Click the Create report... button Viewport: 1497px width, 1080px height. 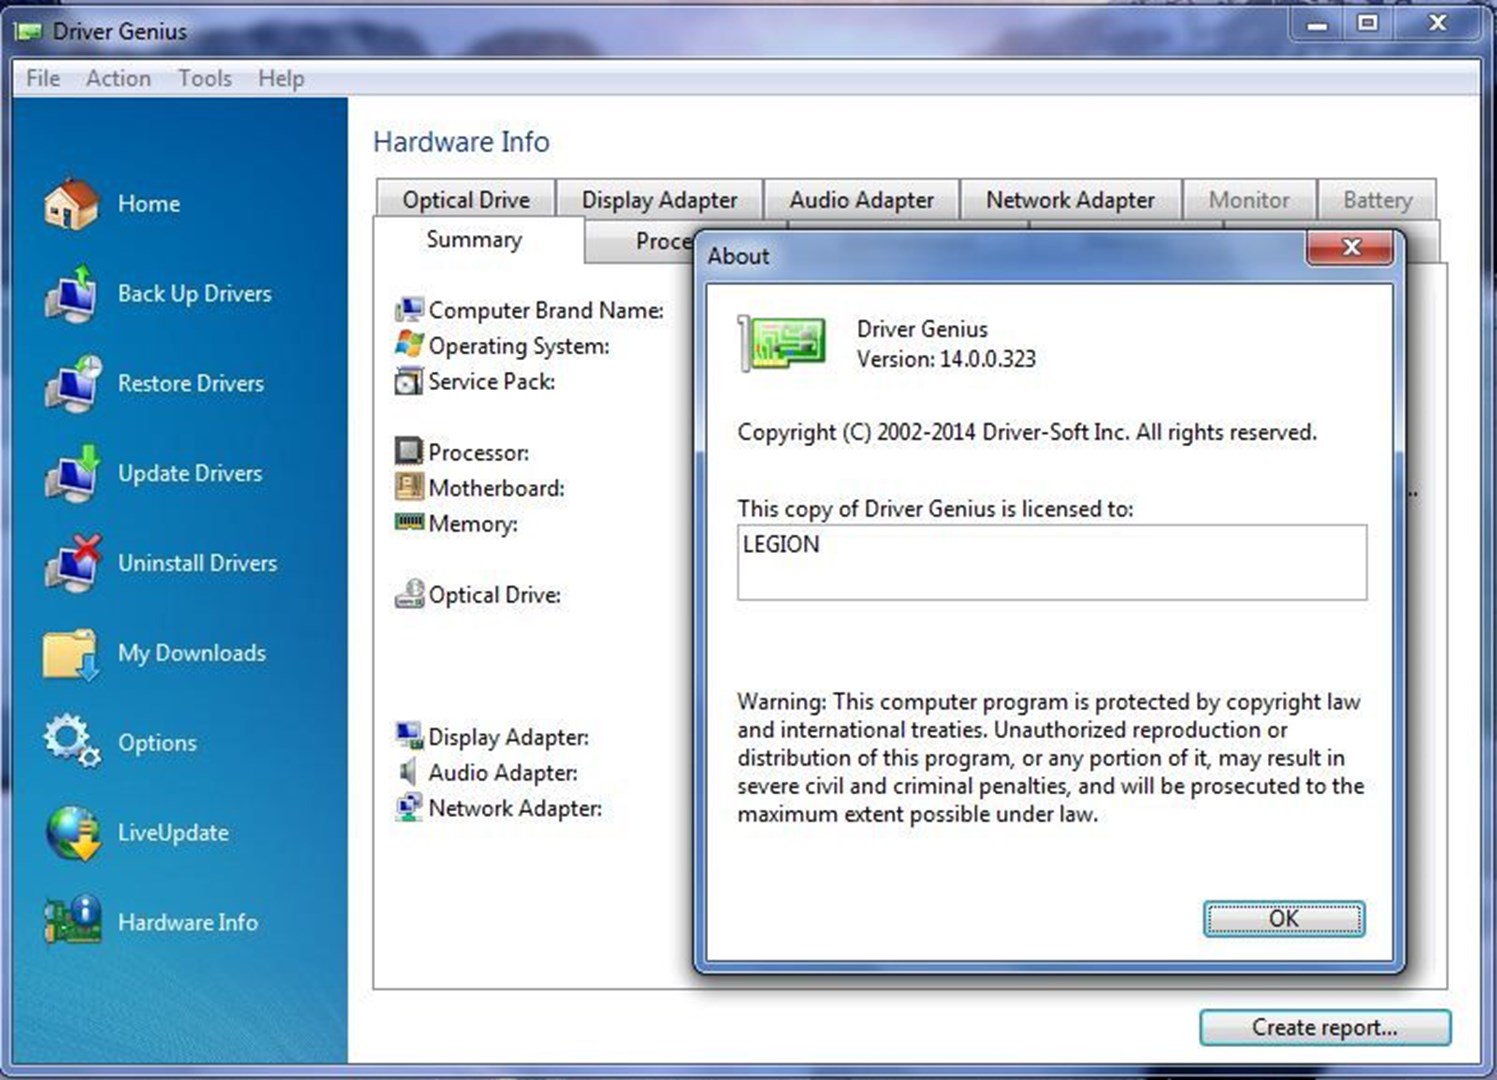[x=1325, y=1027]
